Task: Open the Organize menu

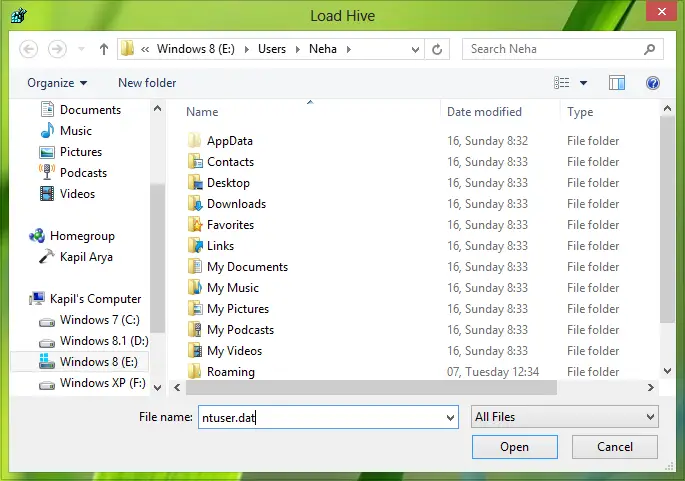Action: 57,83
